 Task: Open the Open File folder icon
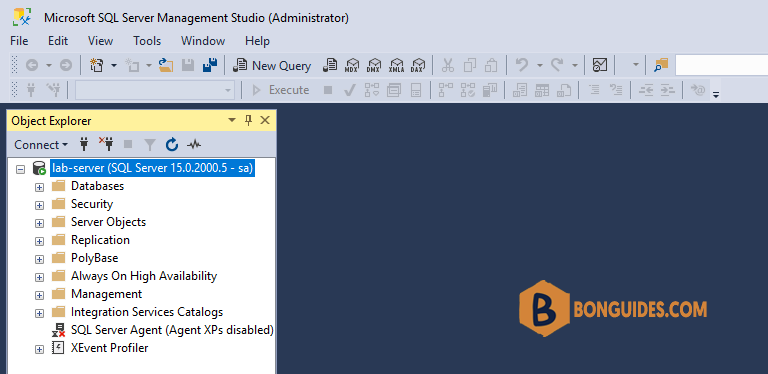coord(167,65)
